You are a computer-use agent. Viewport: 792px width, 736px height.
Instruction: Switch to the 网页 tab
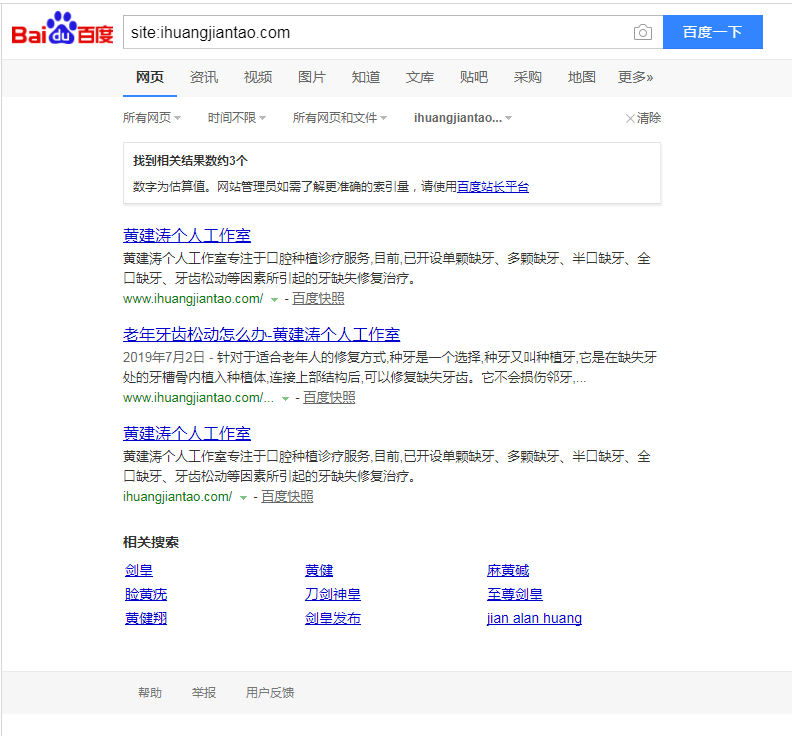pos(150,77)
